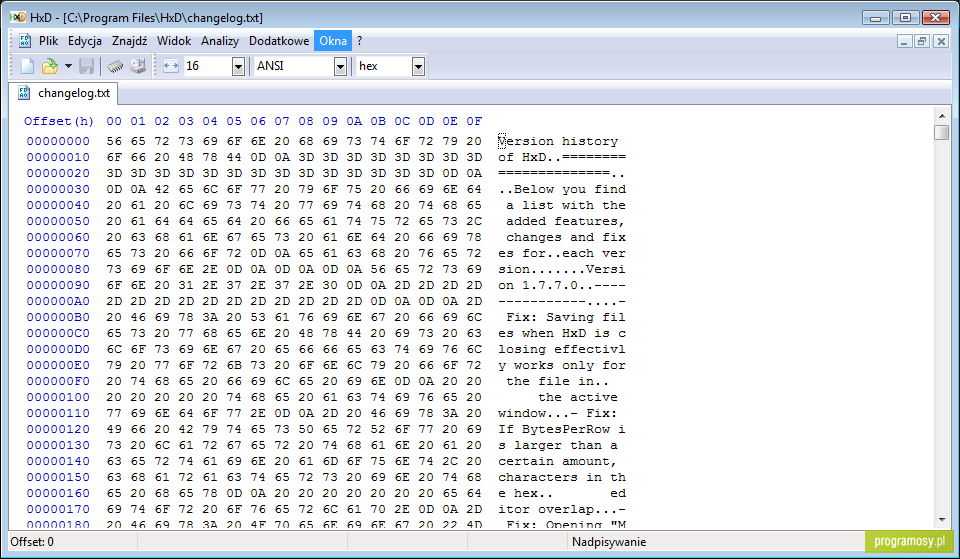Click the document icon in the menu bar
Viewport: 960px width, 559px height.
click(x=24, y=41)
